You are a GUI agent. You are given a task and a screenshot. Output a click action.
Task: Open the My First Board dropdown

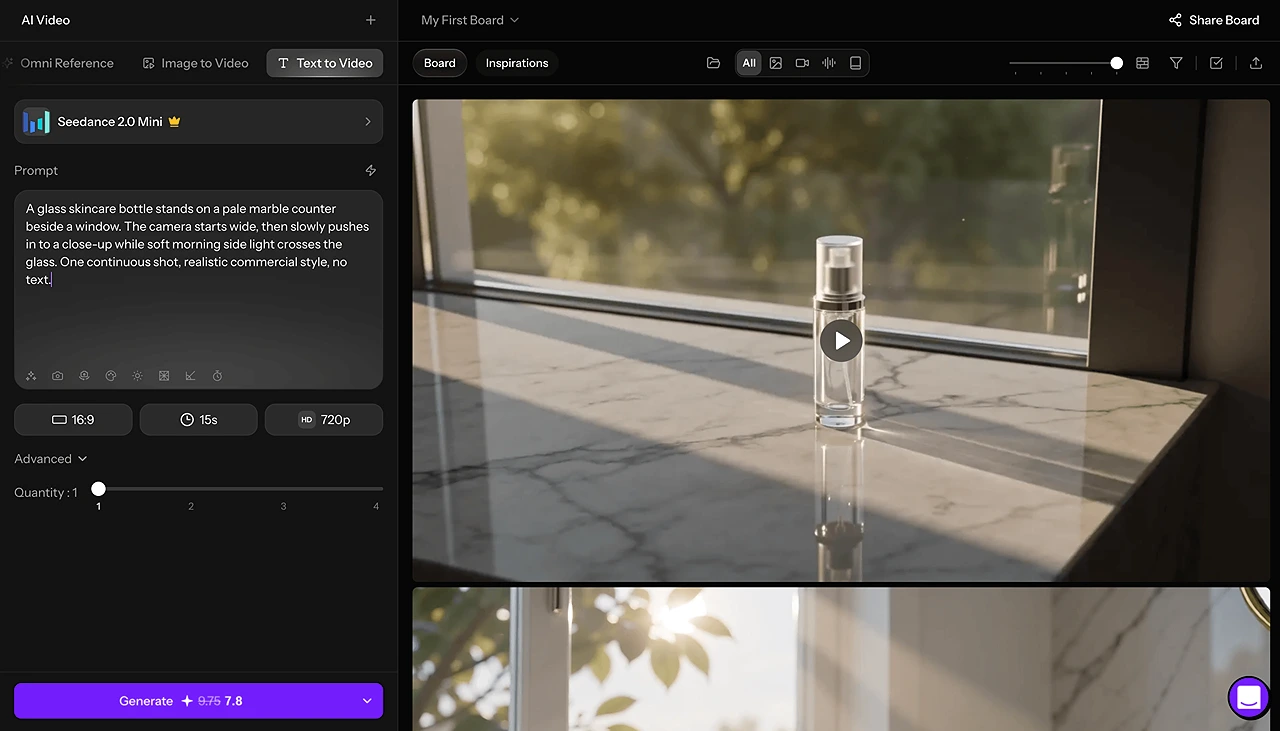pos(470,20)
